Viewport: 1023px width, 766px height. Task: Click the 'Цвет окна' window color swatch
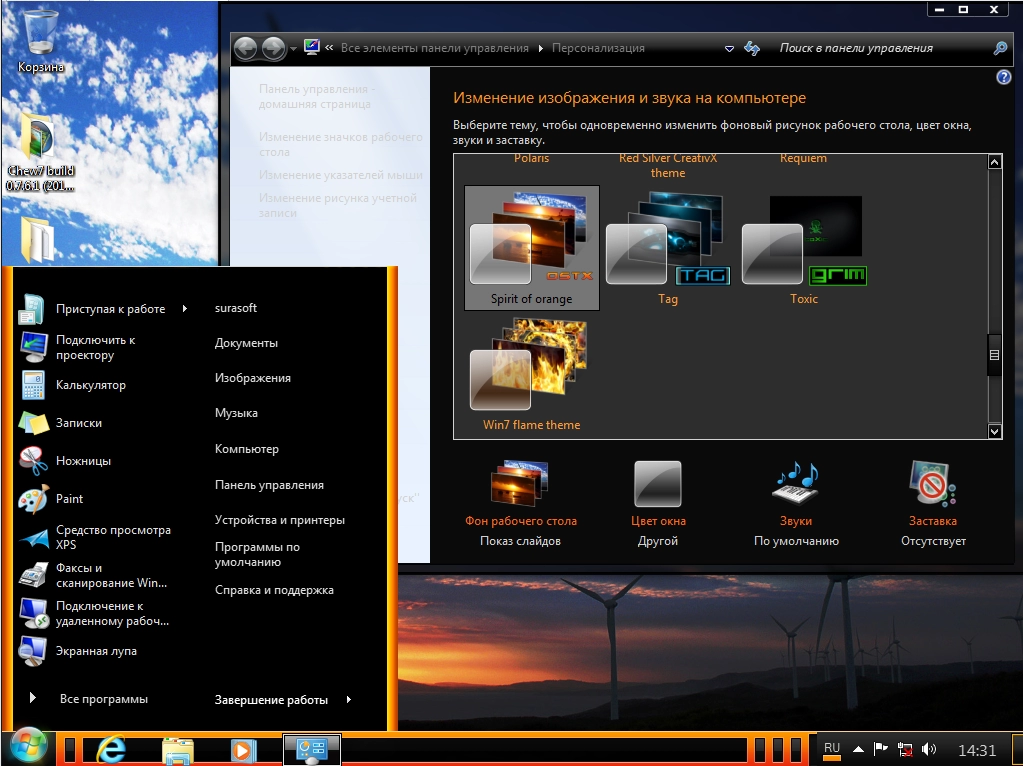pyautogui.click(x=657, y=486)
